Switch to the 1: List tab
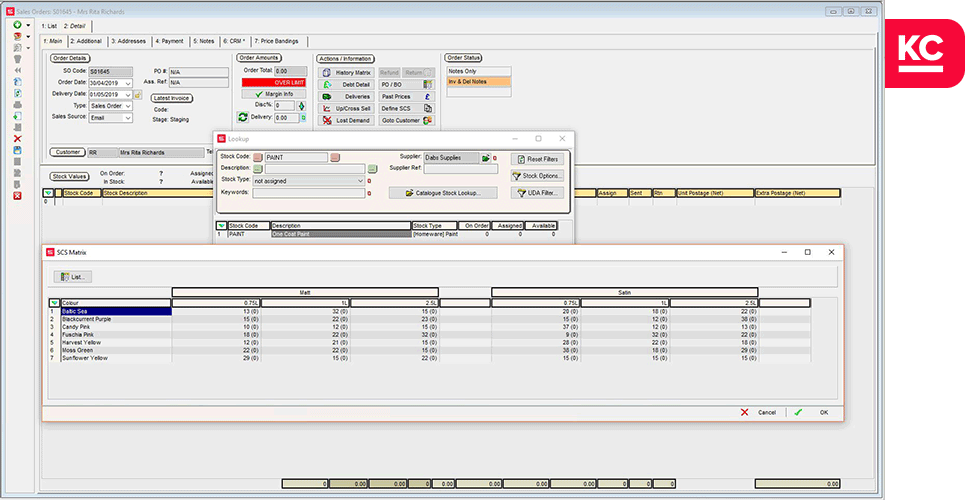965x500 pixels. click(x=49, y=26)
